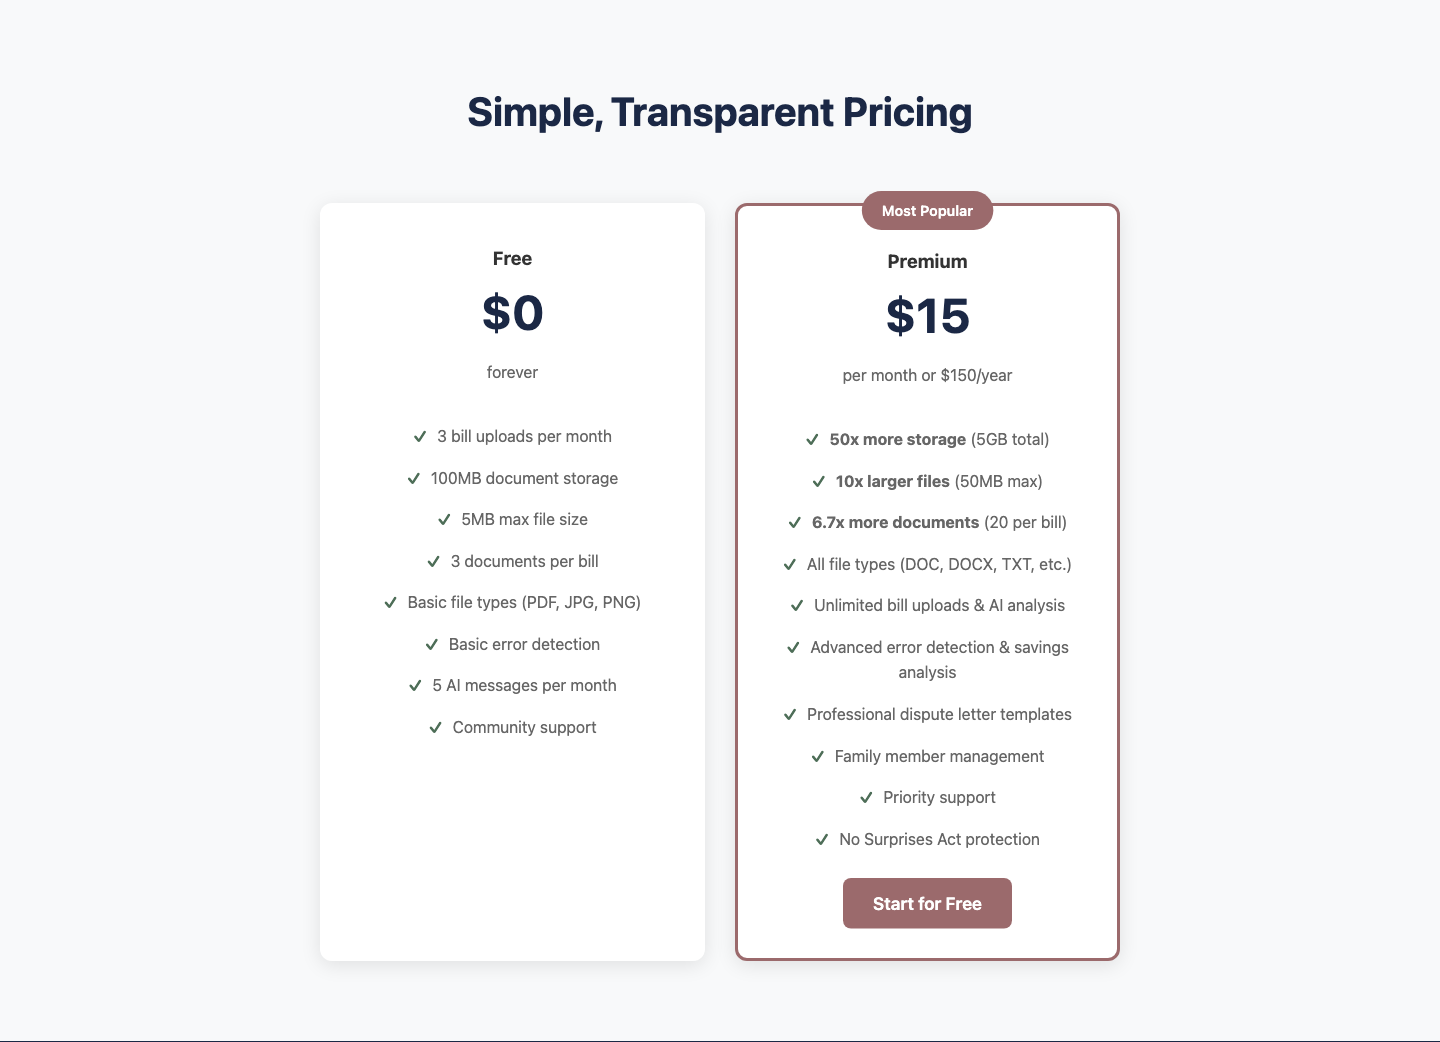Click the 'Start for Free' button

927,903
